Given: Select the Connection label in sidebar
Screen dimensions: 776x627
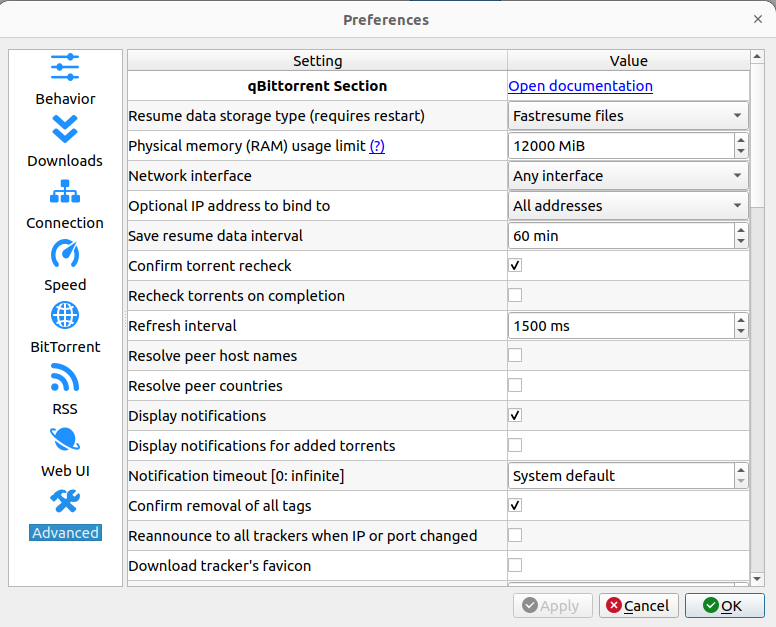Looking at the screenshot, I should coord(65,223).
